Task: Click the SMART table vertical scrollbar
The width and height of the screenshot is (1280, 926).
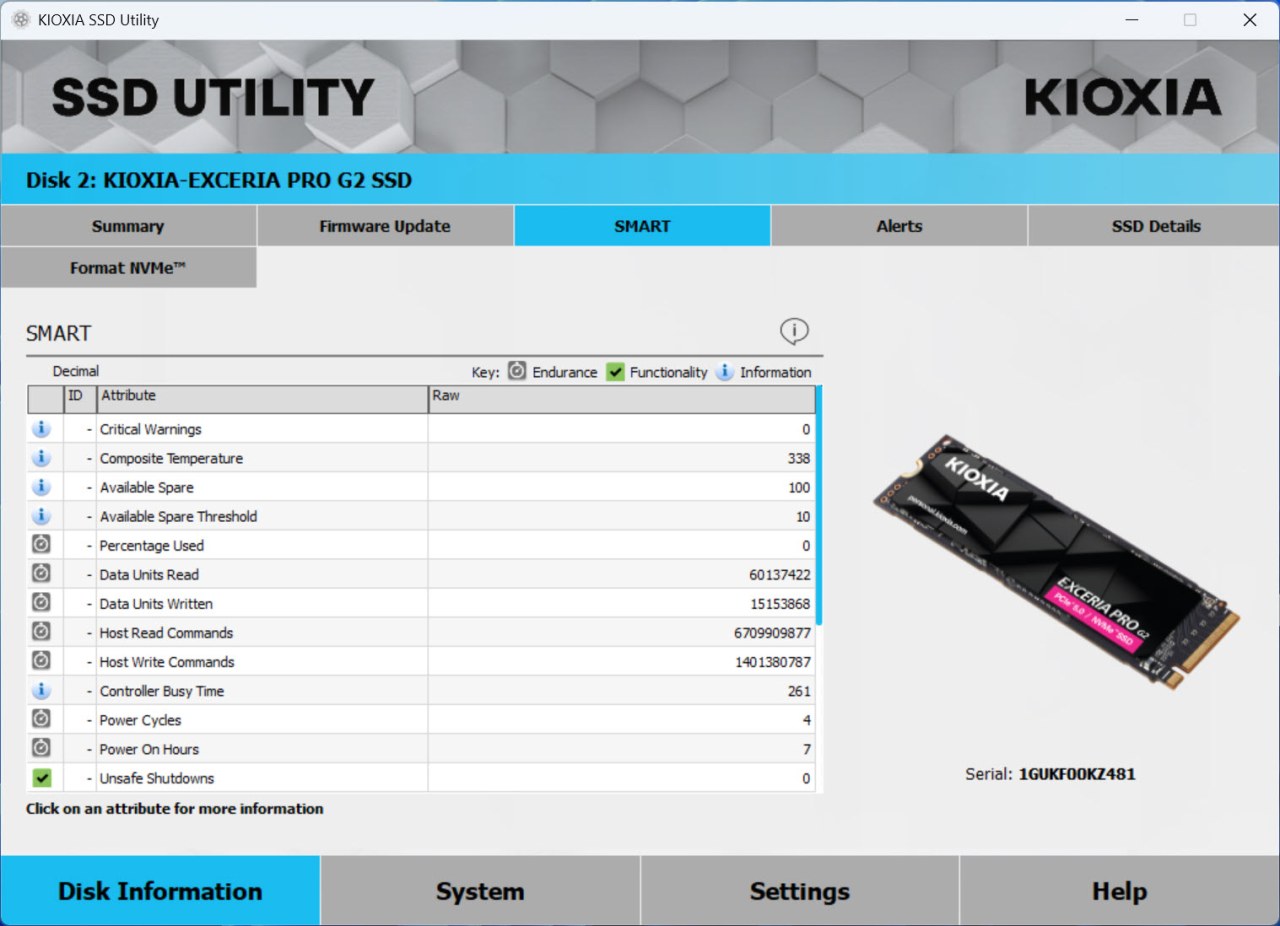Action: [x=819, y=505]
